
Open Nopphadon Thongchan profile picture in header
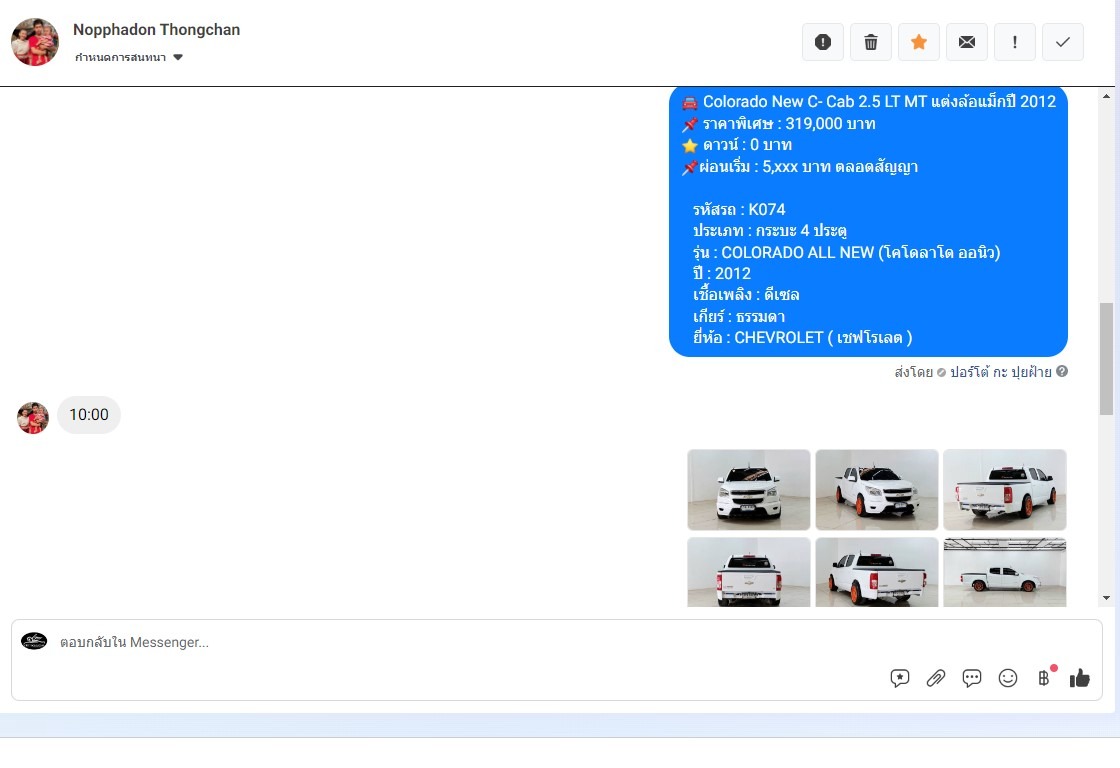pos(35,42)
